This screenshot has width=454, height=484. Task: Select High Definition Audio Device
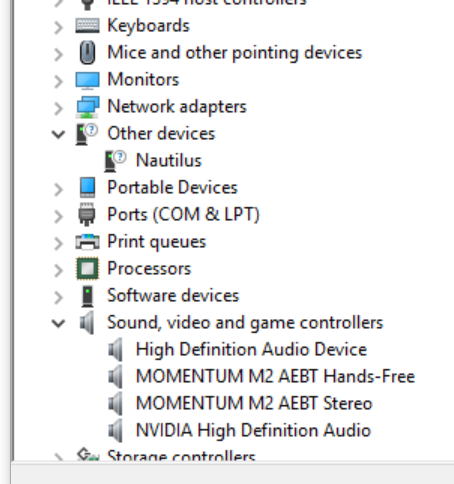[x=251, y=350]
